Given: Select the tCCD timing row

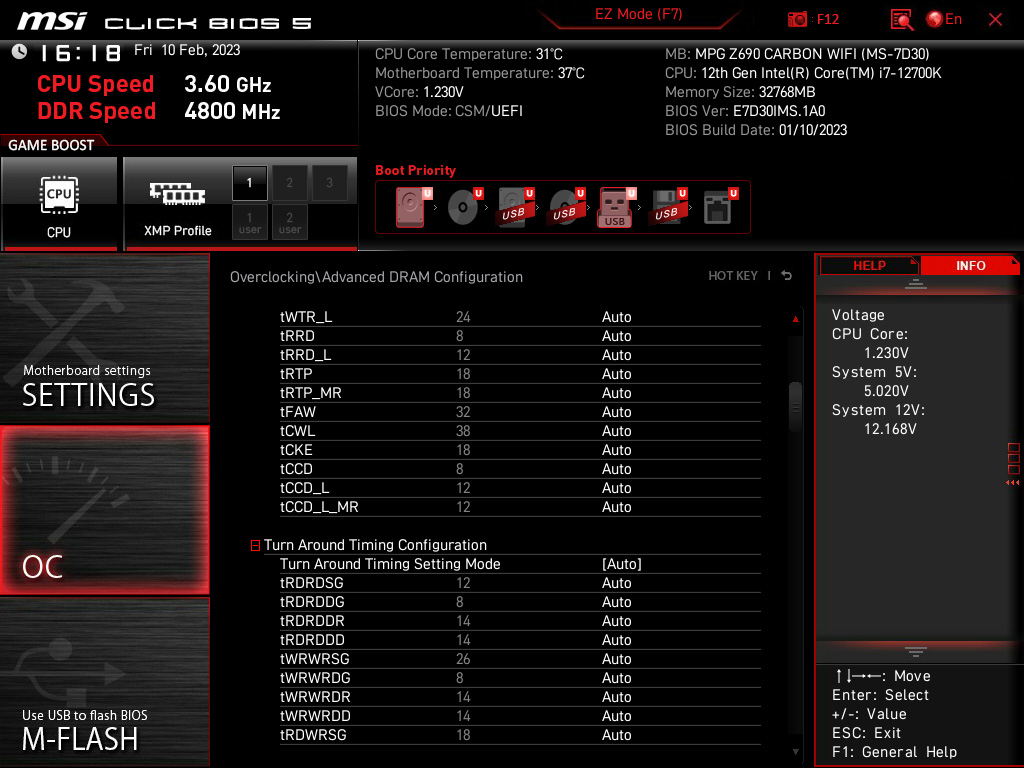Looking at the screenshot, I should (x=520, y=469).
